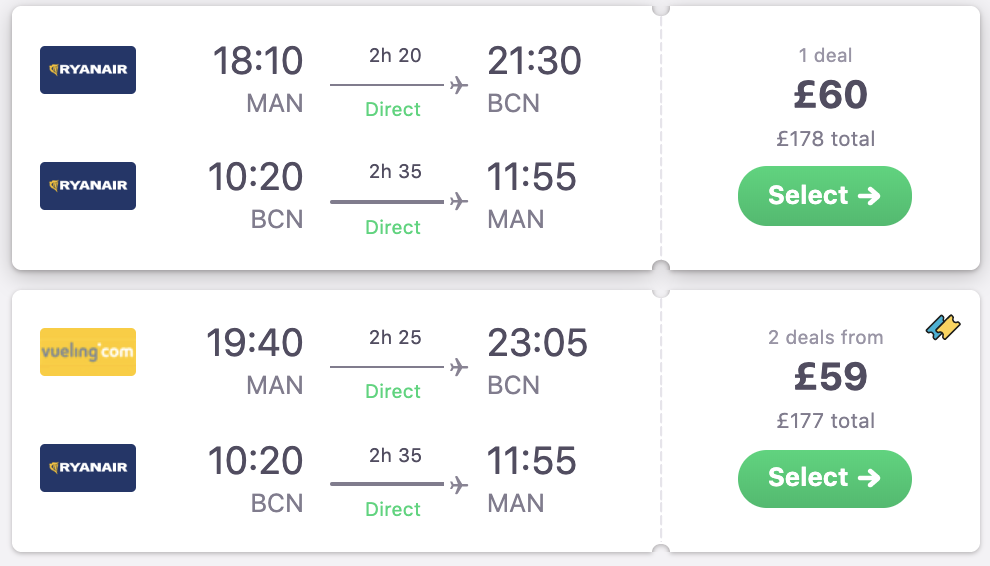This screenshot has width=990, height=566.
Task: Click the "1 deal" label
Action: click(x=825, y=55)
